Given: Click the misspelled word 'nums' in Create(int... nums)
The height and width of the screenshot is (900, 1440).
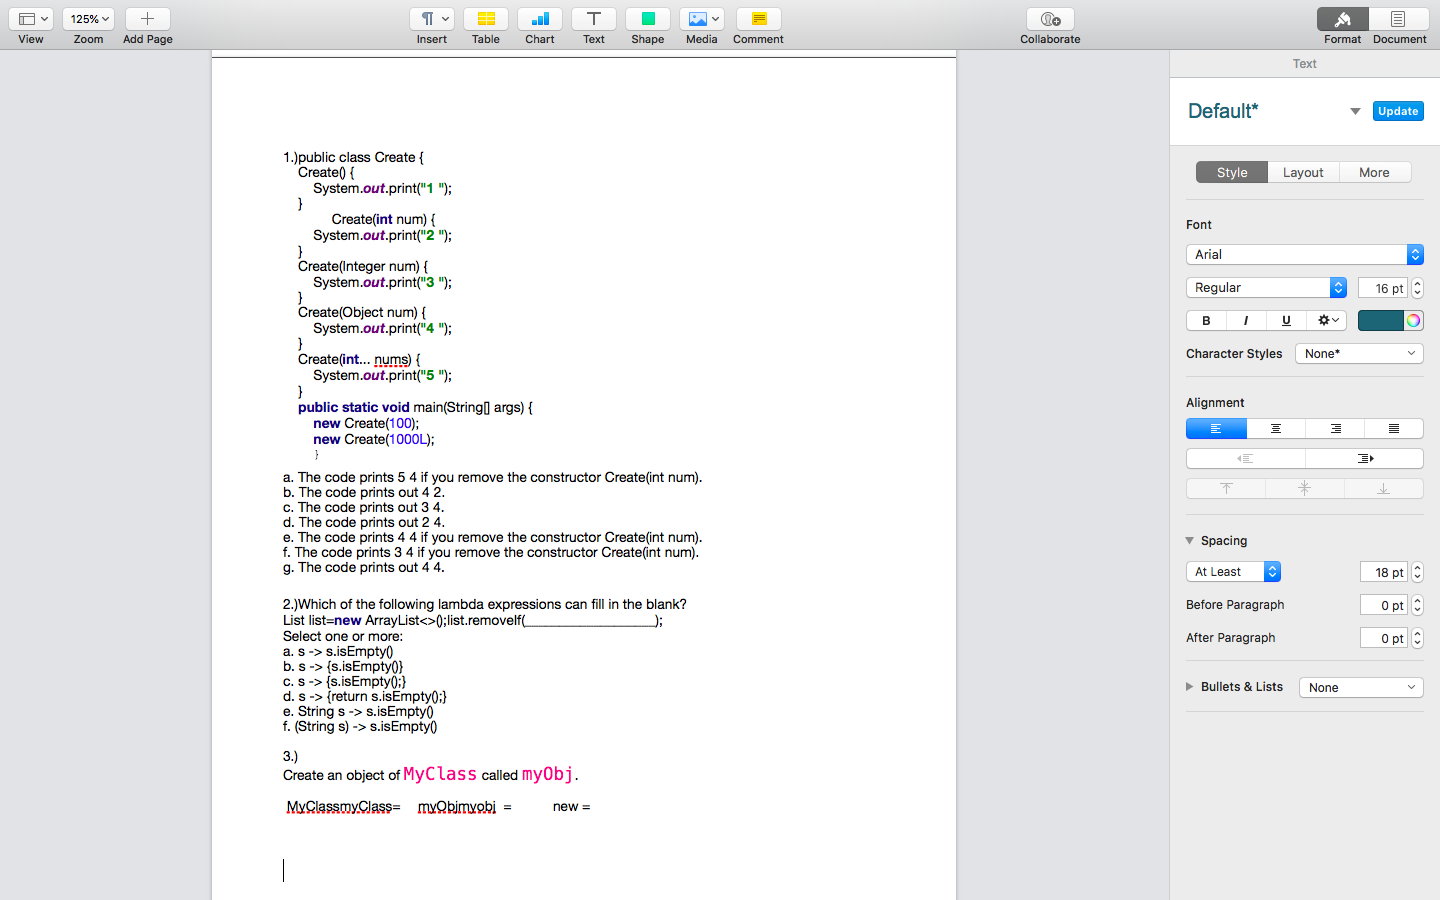Looking at the screenshot, I should (x=391, y=359).
